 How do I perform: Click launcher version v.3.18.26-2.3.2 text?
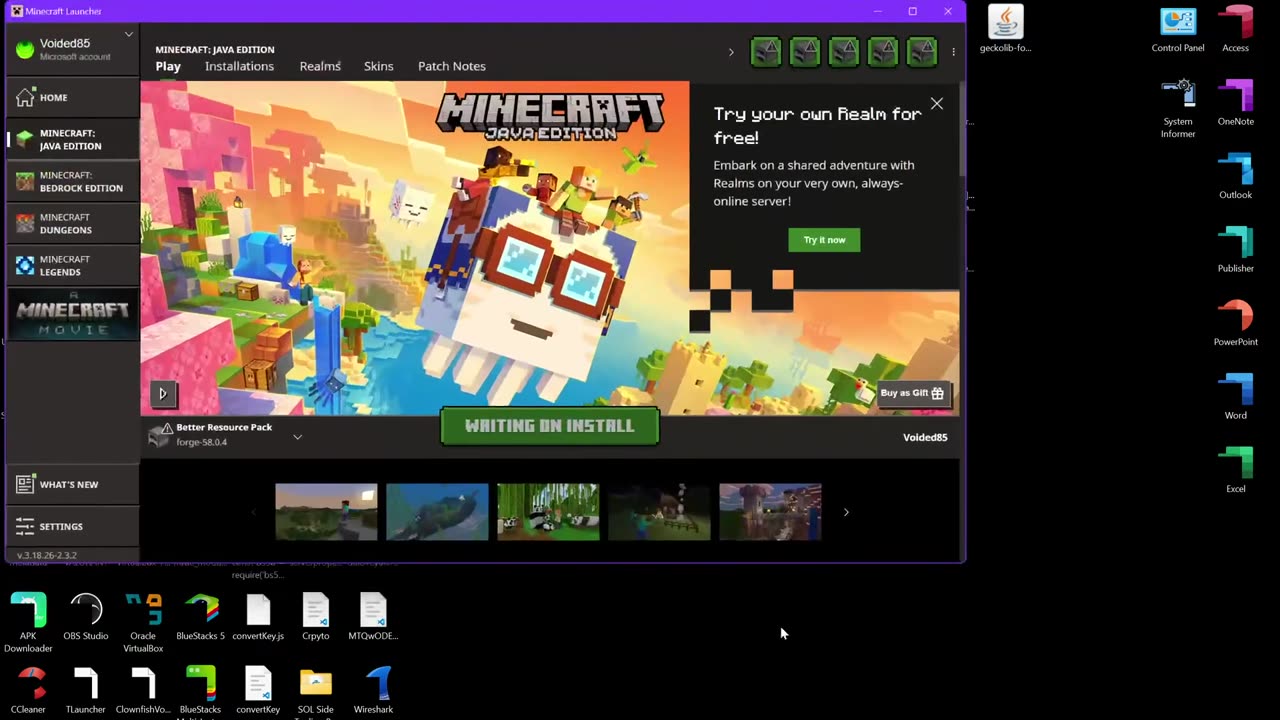[x=47, y=555]
